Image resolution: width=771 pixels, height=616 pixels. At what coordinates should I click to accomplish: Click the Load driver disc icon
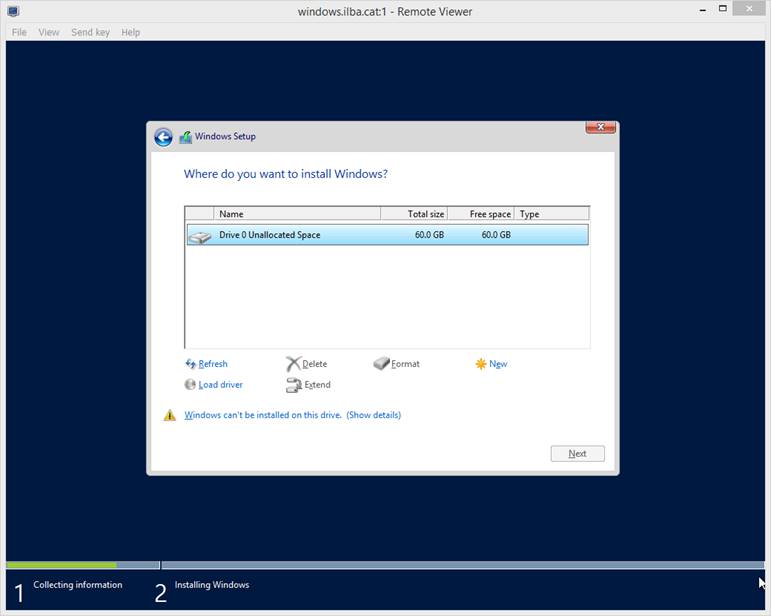pyautogui.click(x=190, y=384)
